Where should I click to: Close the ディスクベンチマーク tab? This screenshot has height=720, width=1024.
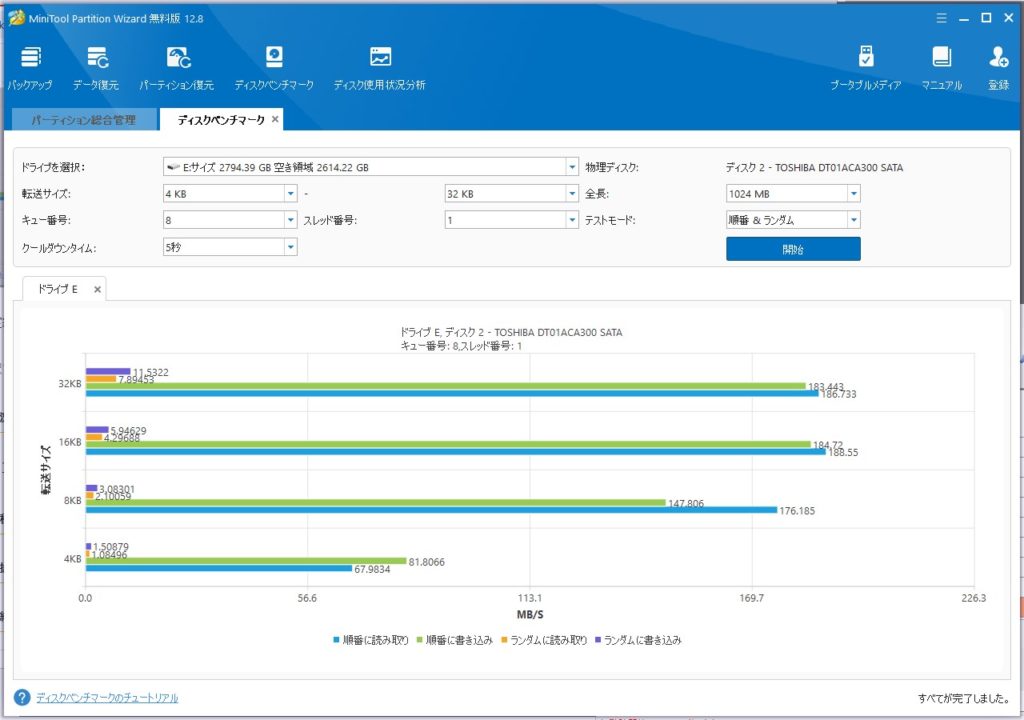pos(275,120)
